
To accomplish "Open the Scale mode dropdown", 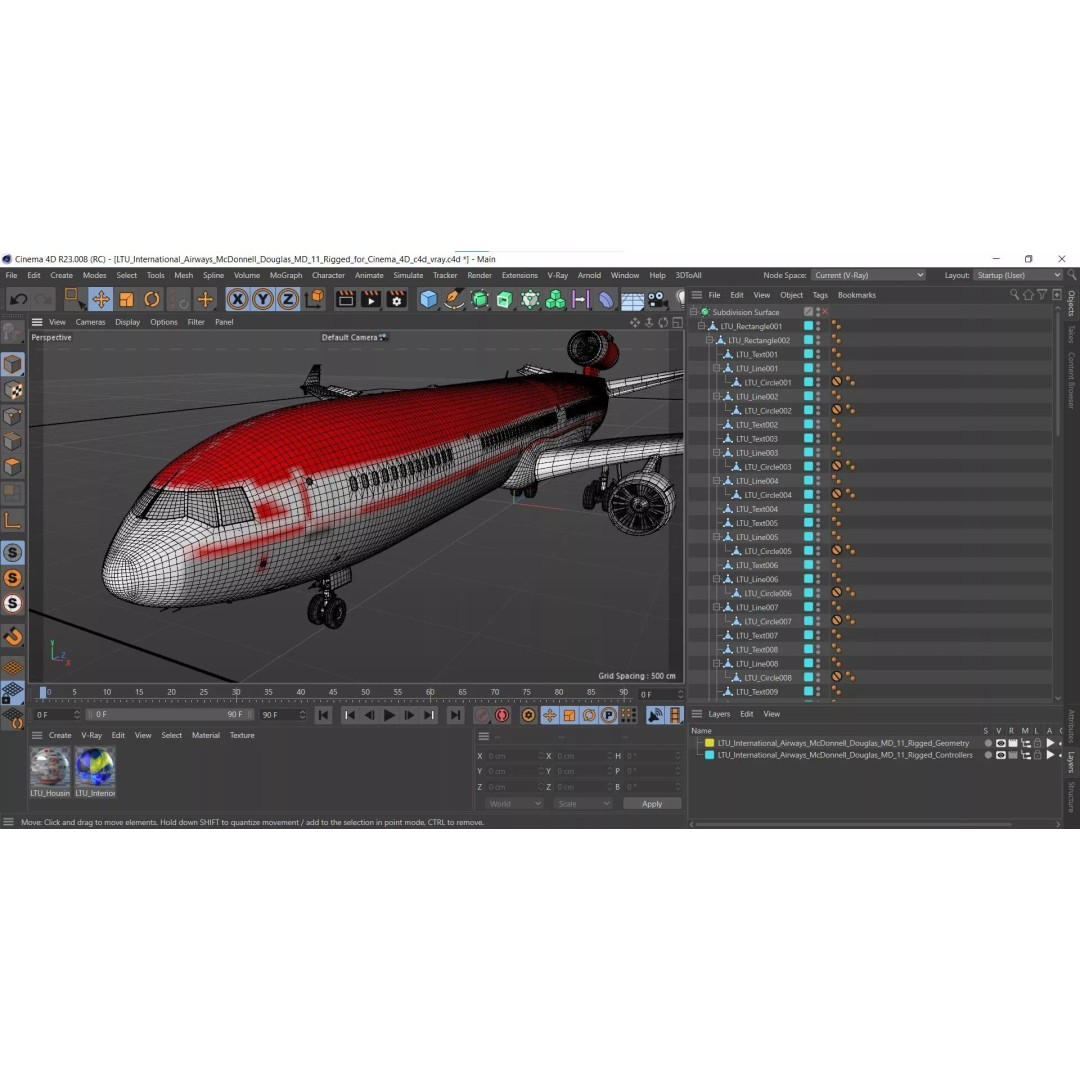I will [582, 804].
